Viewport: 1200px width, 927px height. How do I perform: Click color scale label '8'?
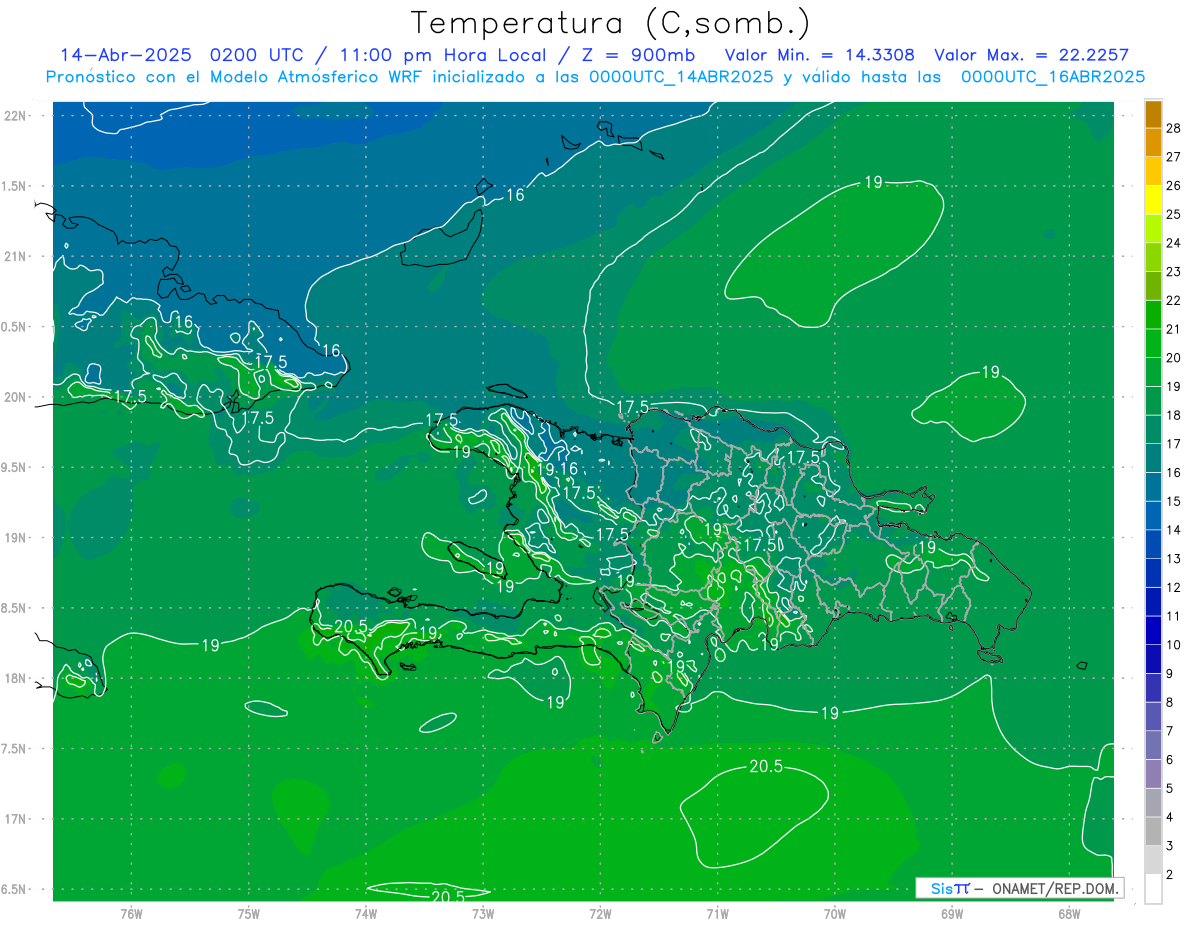[x=1172, y=703]
